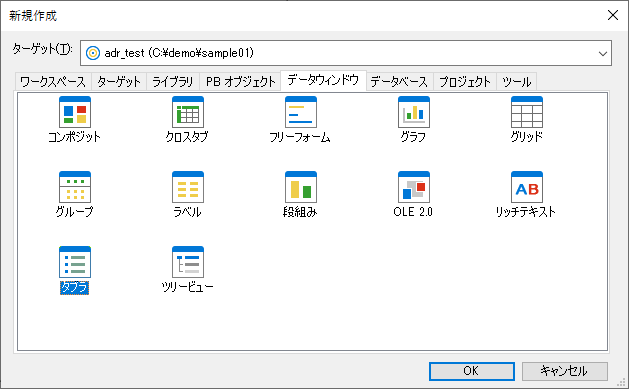The height and width of the screenshot is (389, 629).
Task: Switch to the データベース tab
Action: (x=400, y=82)
